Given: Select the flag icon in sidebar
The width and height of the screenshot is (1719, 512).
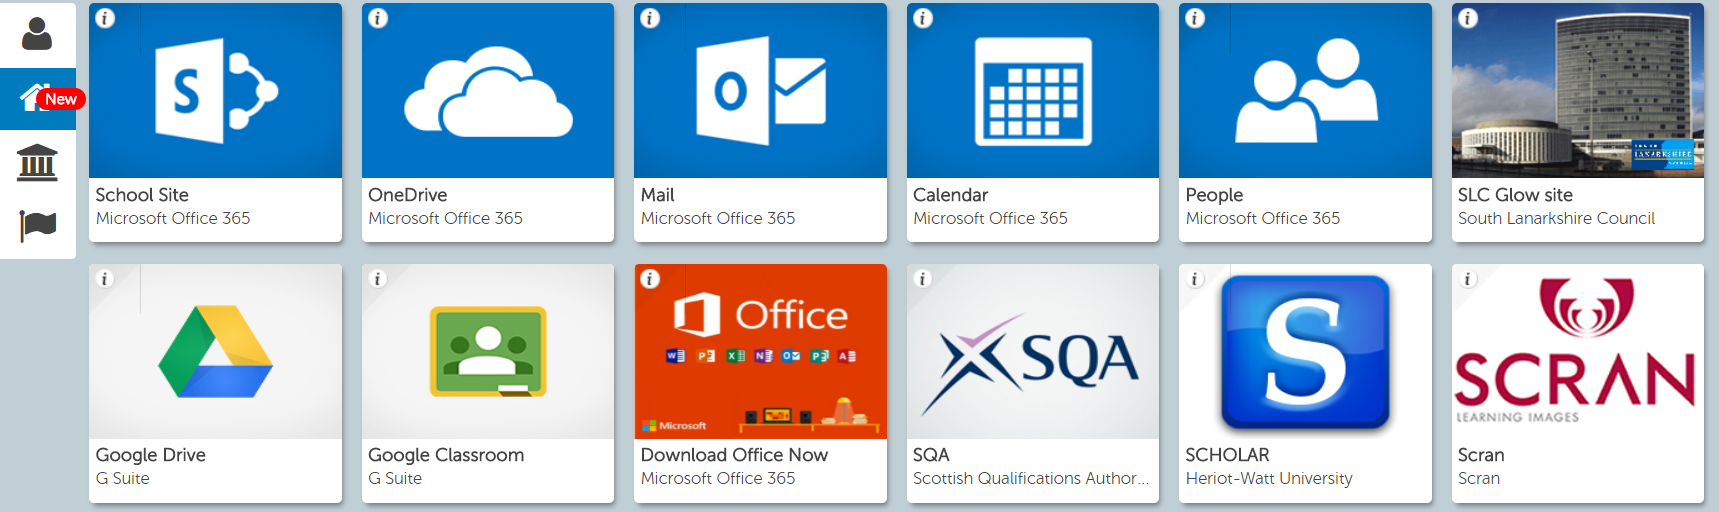Looking at the screenshot, I should click(37, 225).
